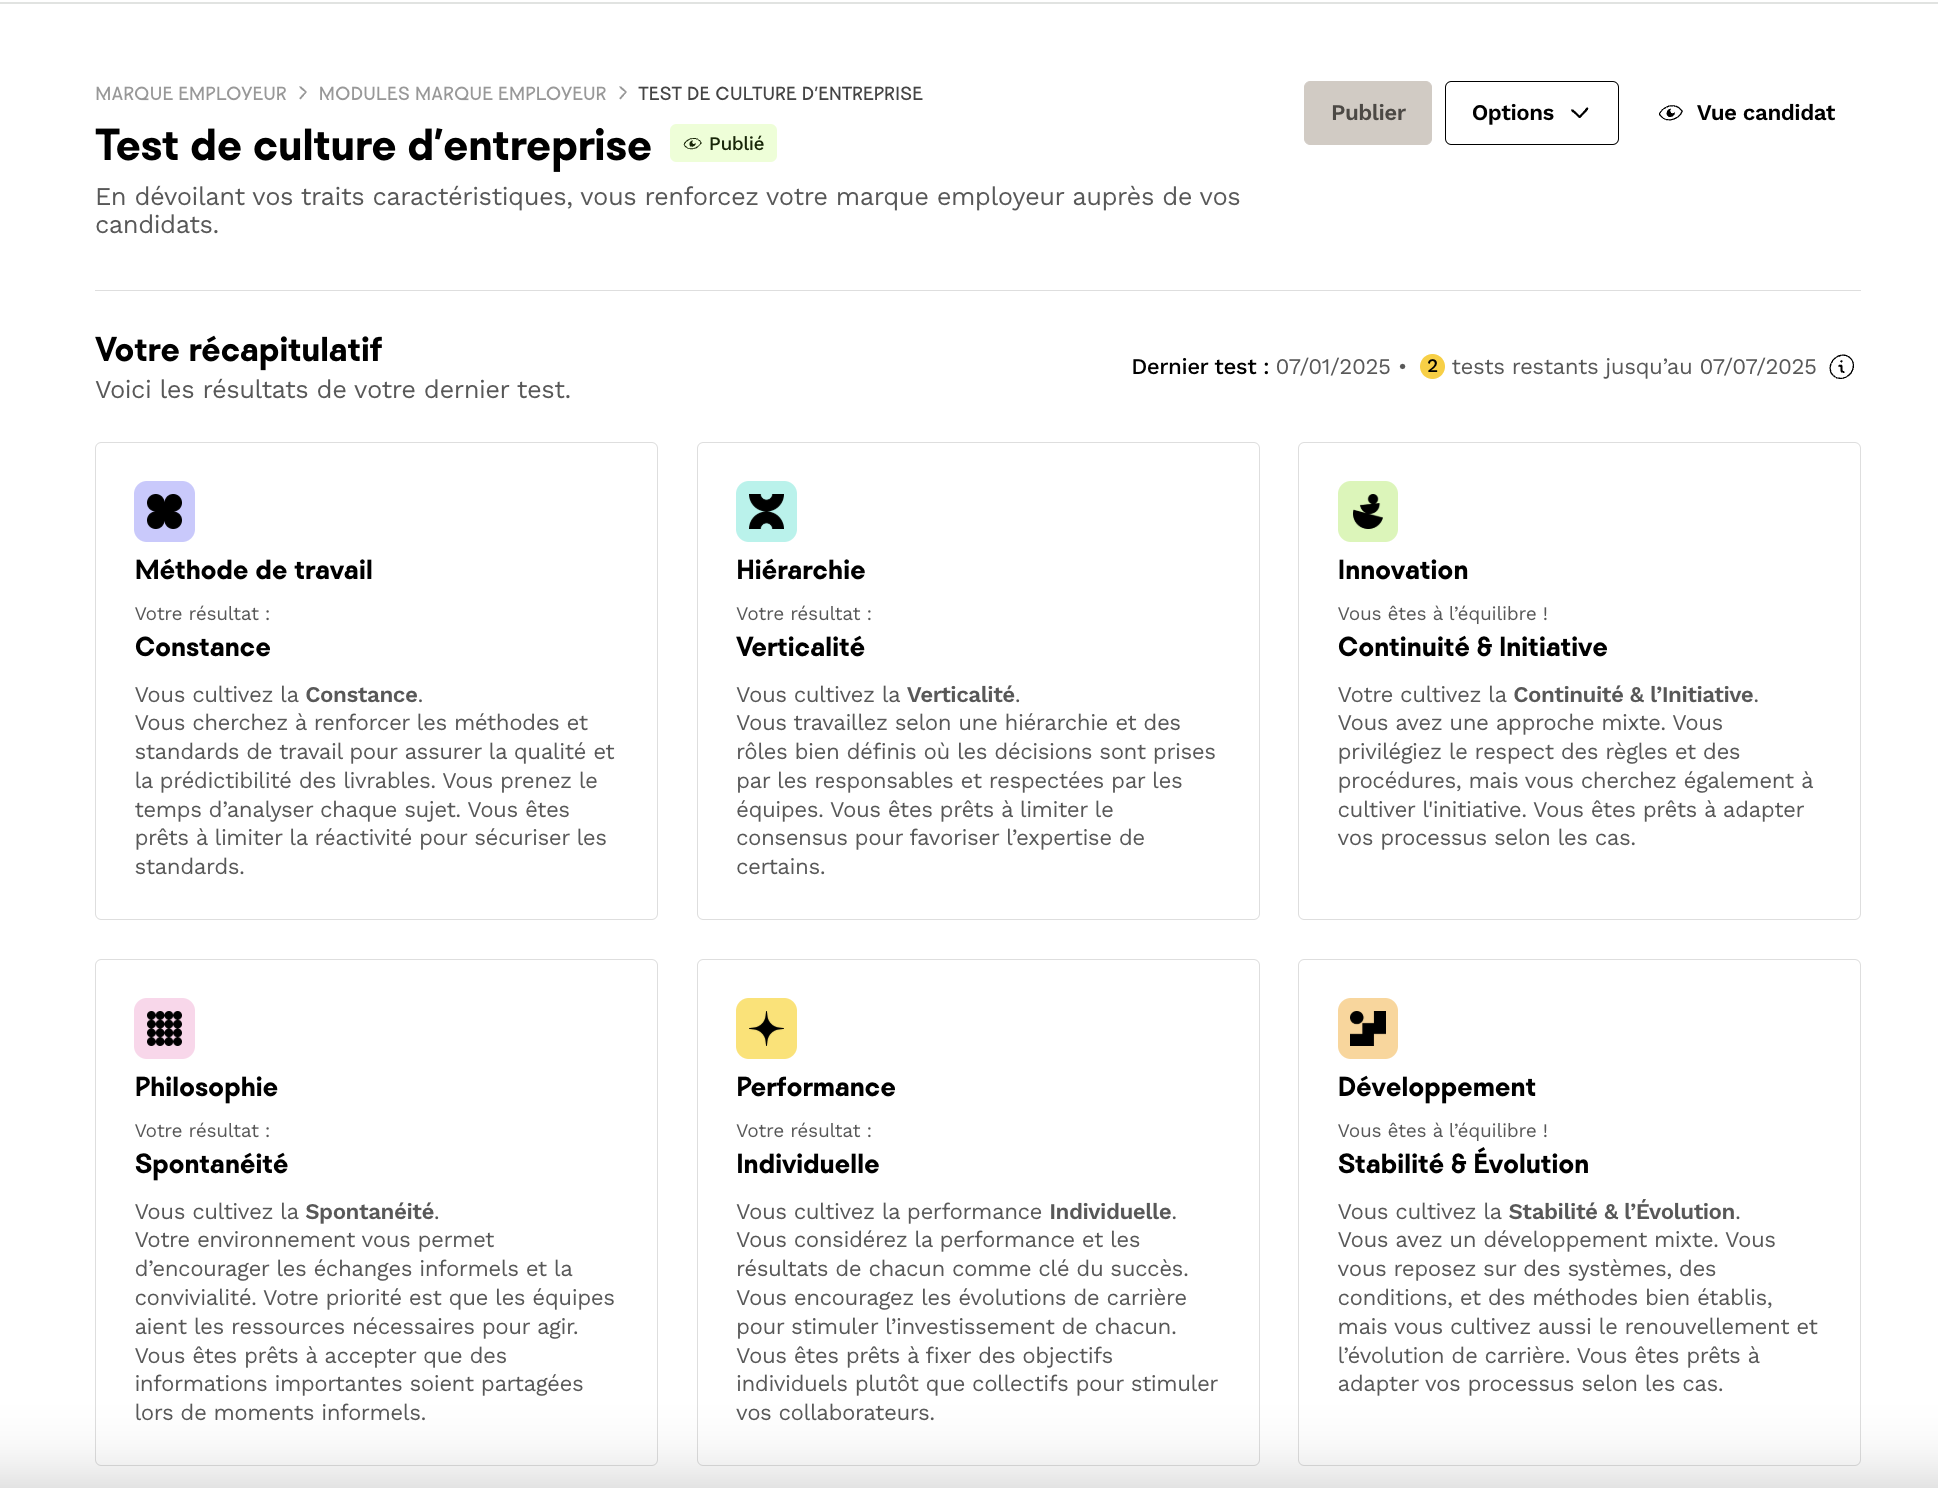The height and width of the screenshot is (1488, 1938).
Task: Go to Marque Employeur breadcrumb
Action: coord(191,94)
